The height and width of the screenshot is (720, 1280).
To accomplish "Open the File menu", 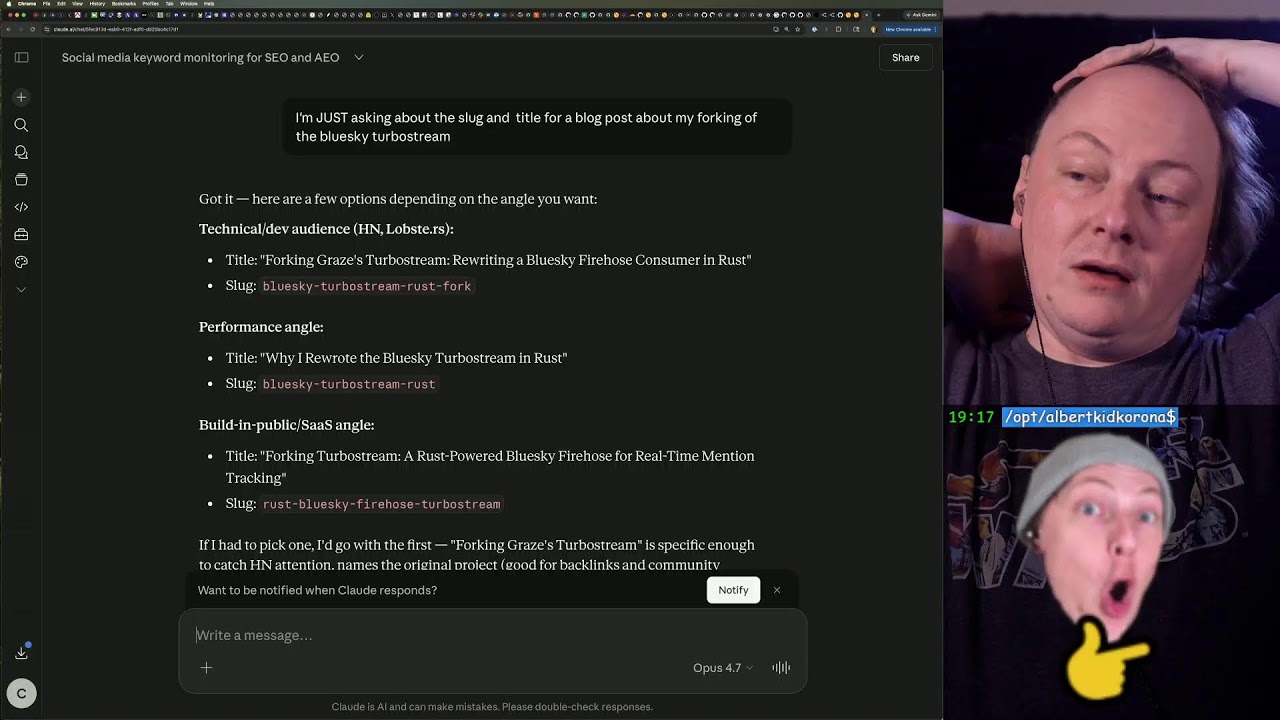I will click(46, 4).
